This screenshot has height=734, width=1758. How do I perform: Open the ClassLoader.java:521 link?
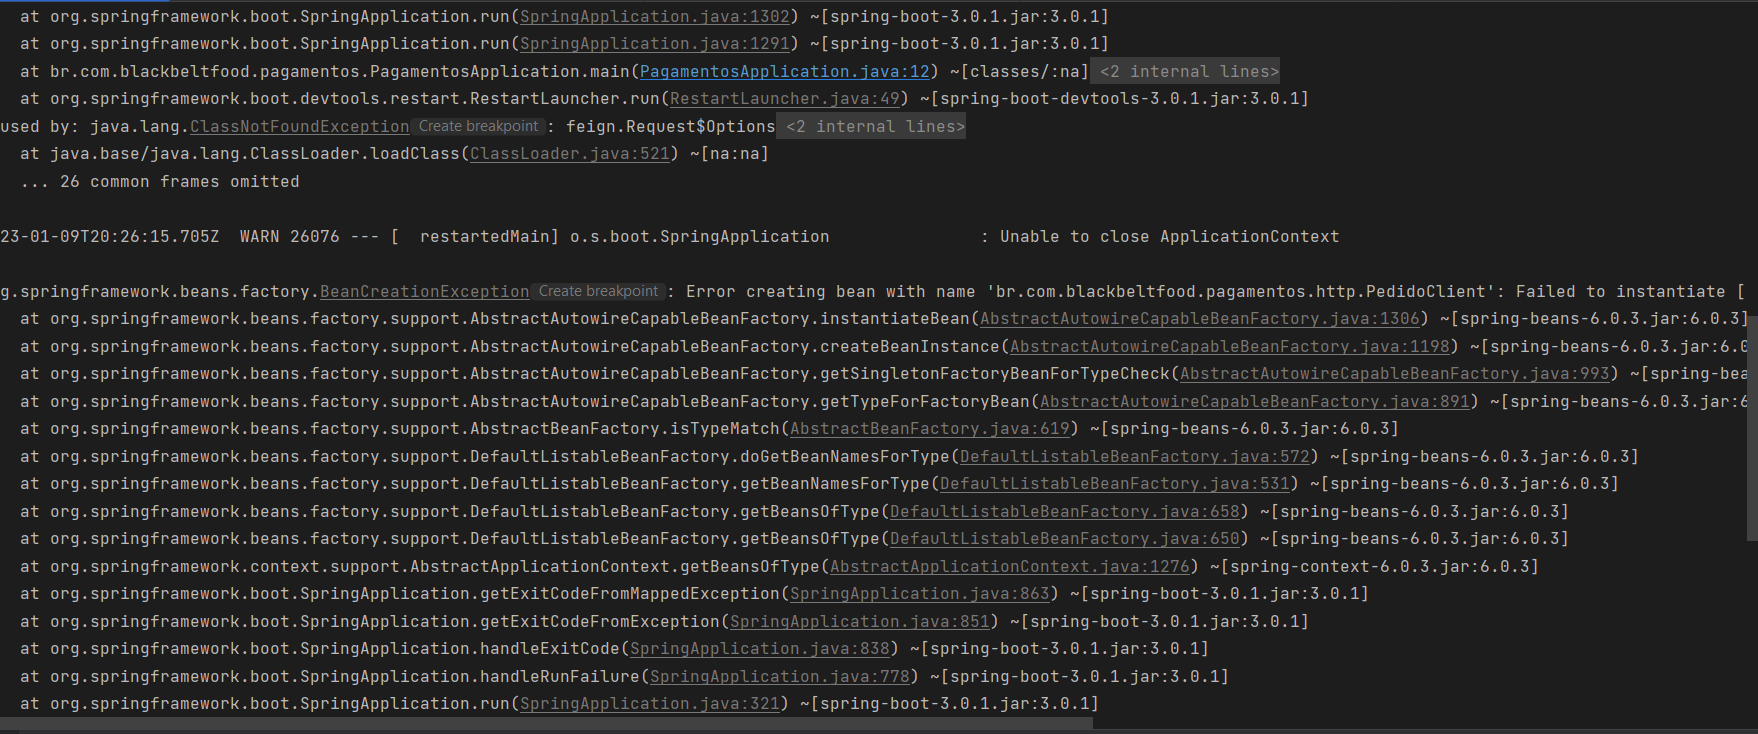click(569, 154)
